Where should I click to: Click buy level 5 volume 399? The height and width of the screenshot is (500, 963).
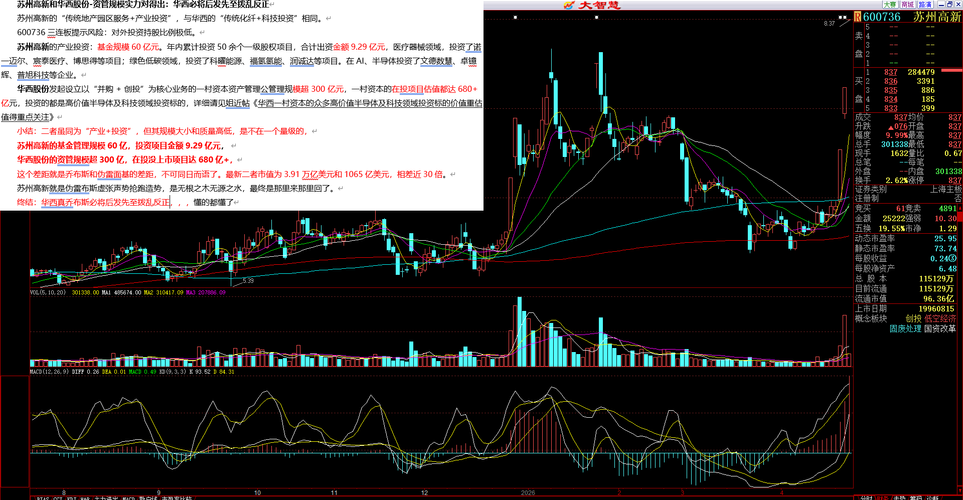point(927,108)
